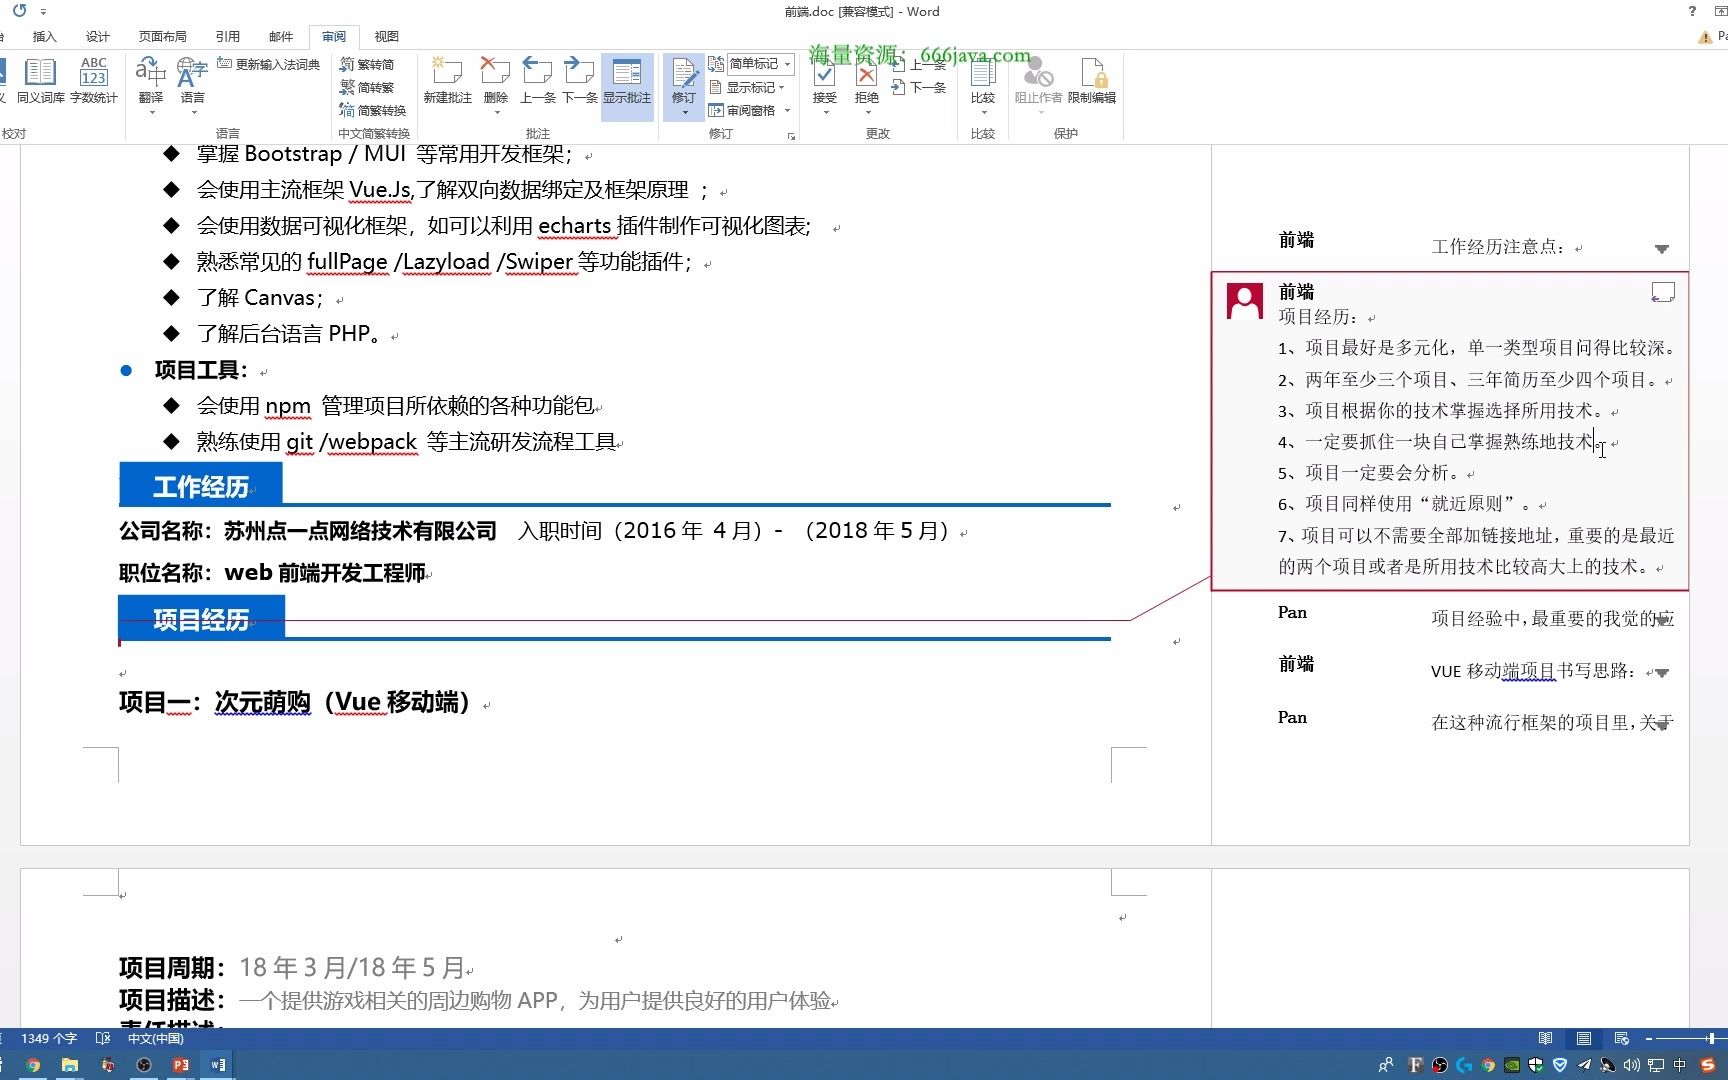The height and width of the screenshot is (1080, 1728).
Task: Go to previous comment (上一条) in 批注 group
Action: [x=537, y=80]
